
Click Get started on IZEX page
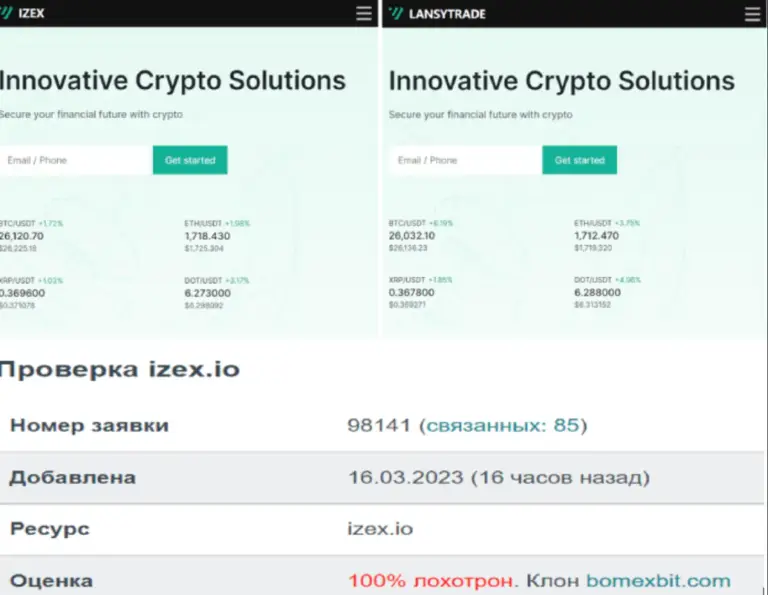(x=190, y=160)
